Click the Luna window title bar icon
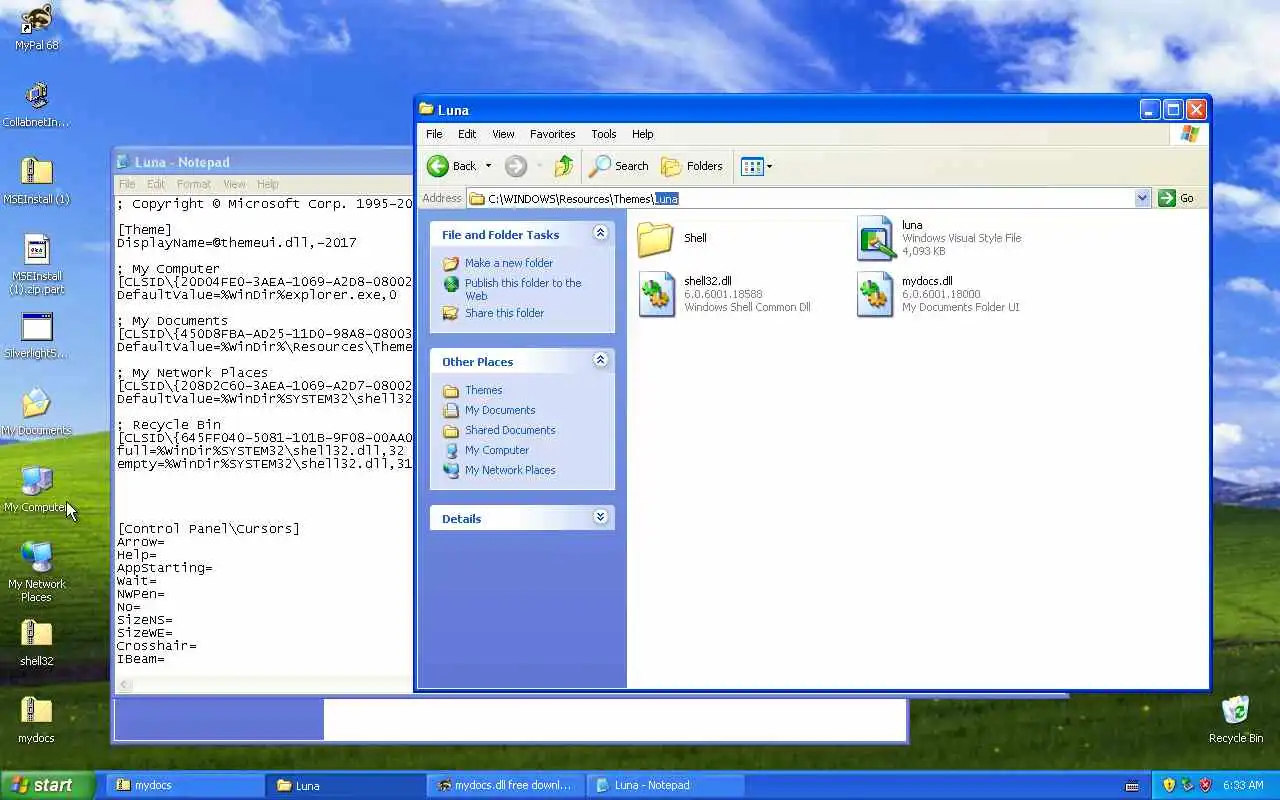This screenshot has height=800, width=1280. [x=427, y=110]
